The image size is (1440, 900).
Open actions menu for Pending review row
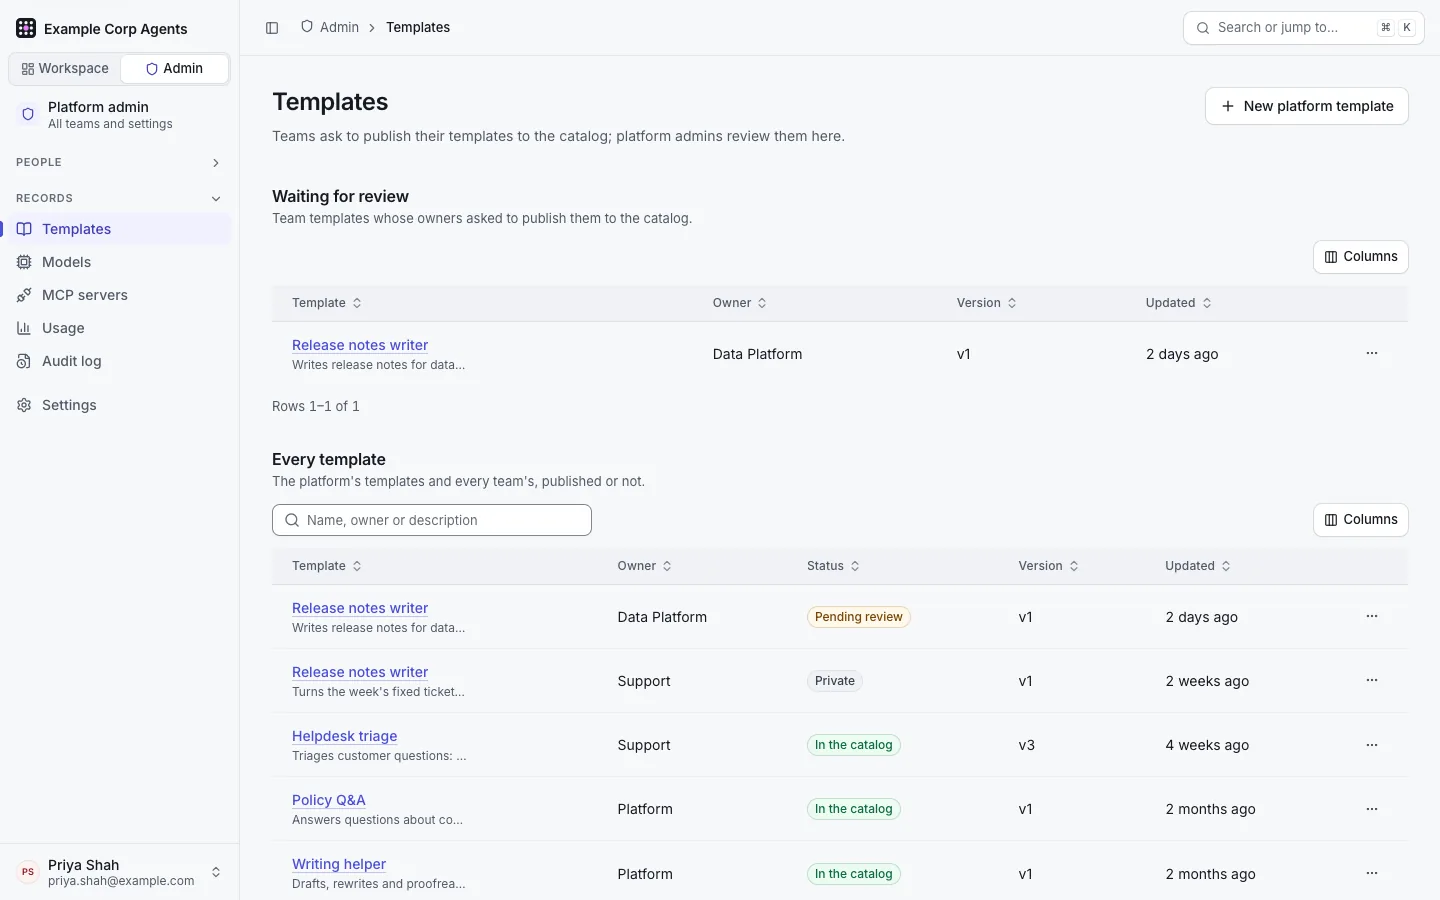[1372, 616]
